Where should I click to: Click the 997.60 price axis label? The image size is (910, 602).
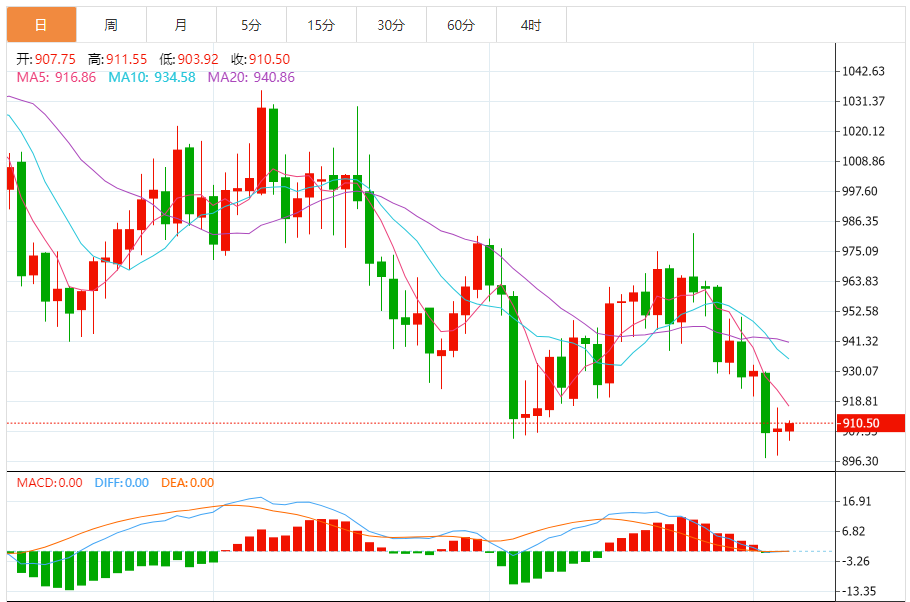point(860,192)
